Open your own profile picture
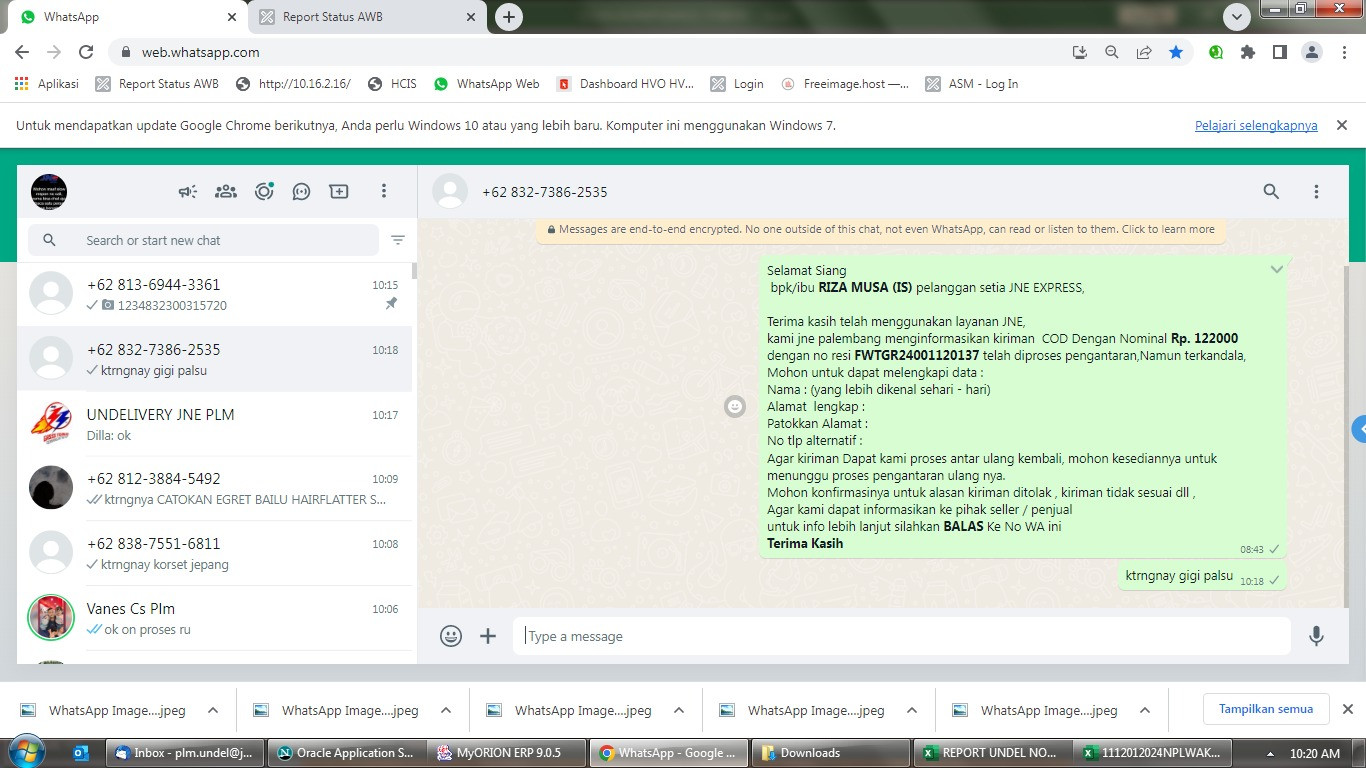The width and height of the screenshot is (1366, 768). pos(49,191)
